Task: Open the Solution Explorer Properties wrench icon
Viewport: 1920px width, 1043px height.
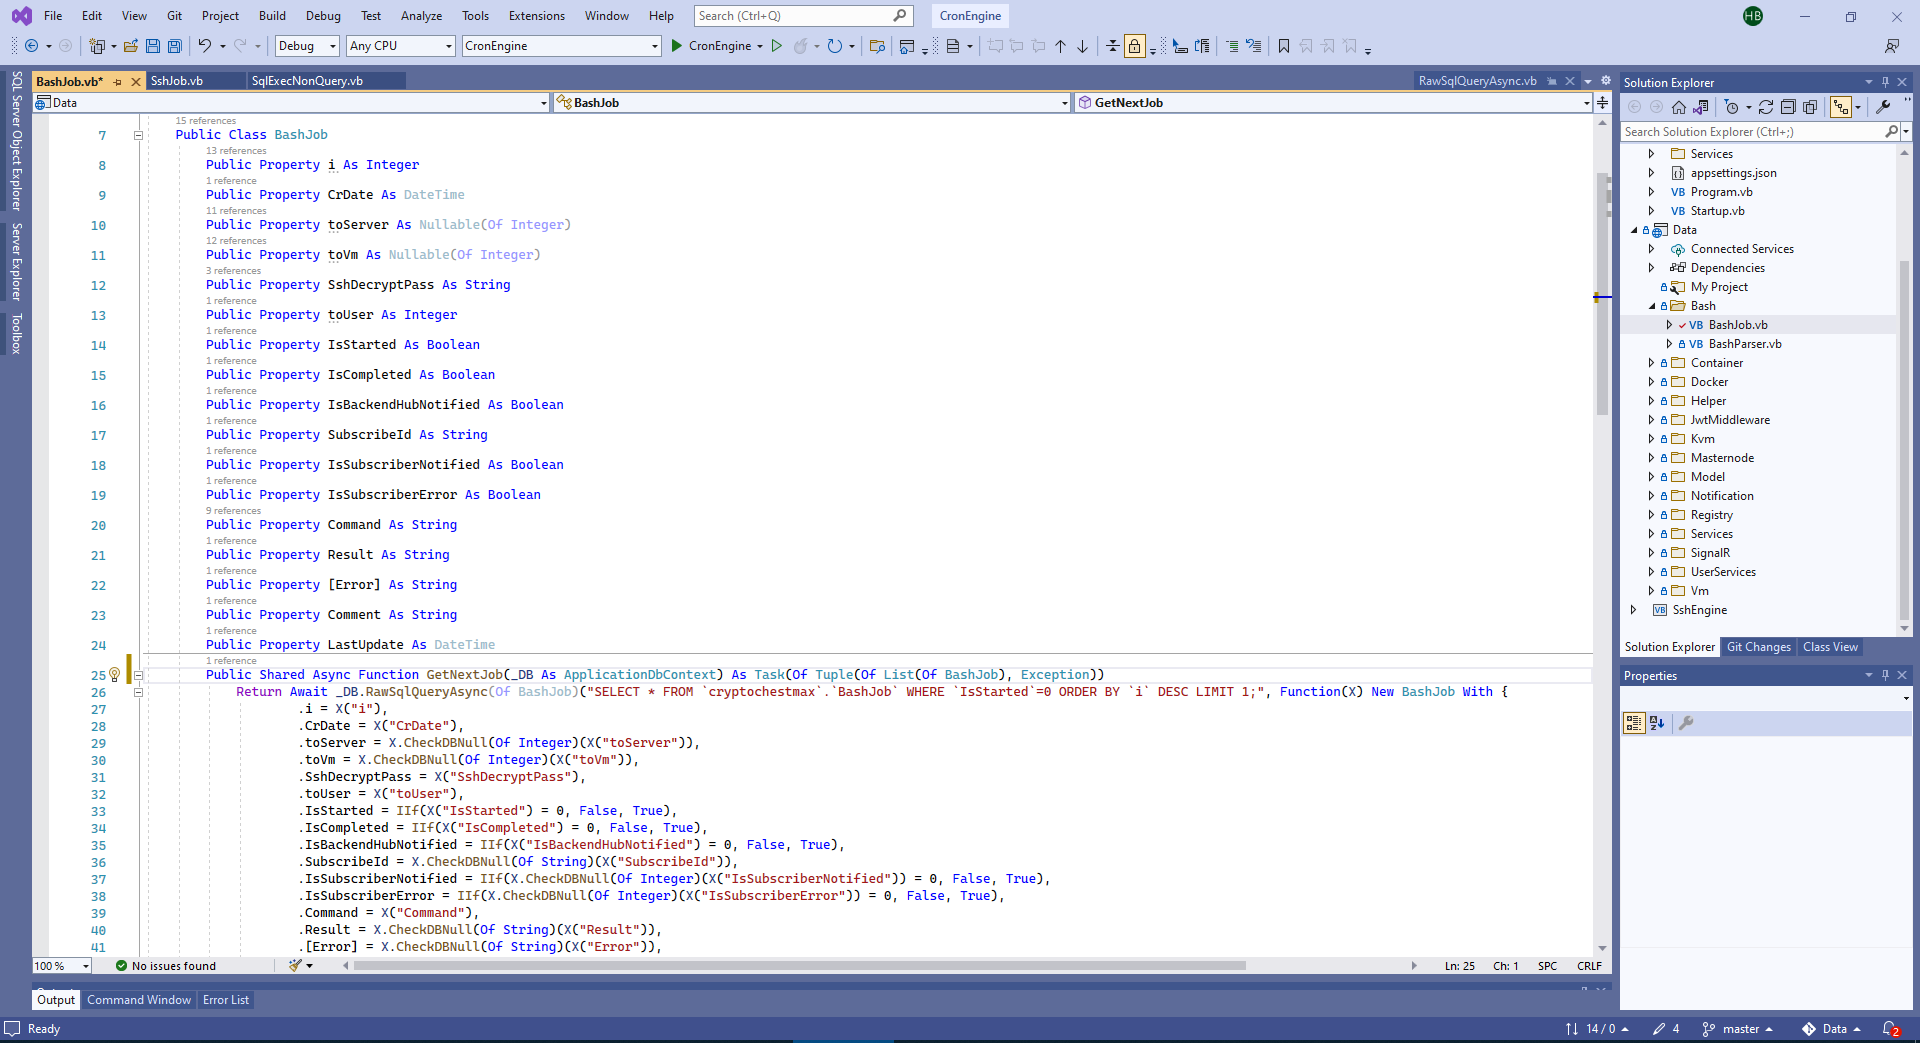Action: 1883,107
